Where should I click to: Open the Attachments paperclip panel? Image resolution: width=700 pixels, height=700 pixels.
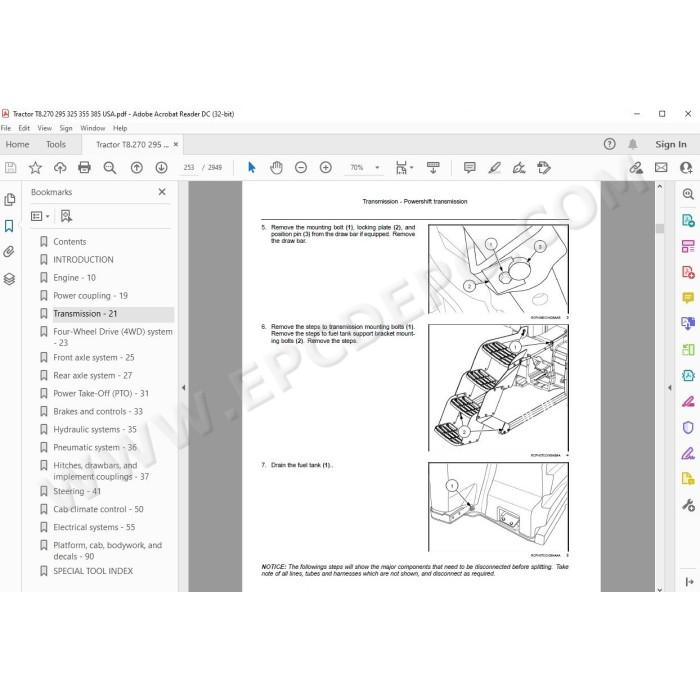click(x=9, y=252)
